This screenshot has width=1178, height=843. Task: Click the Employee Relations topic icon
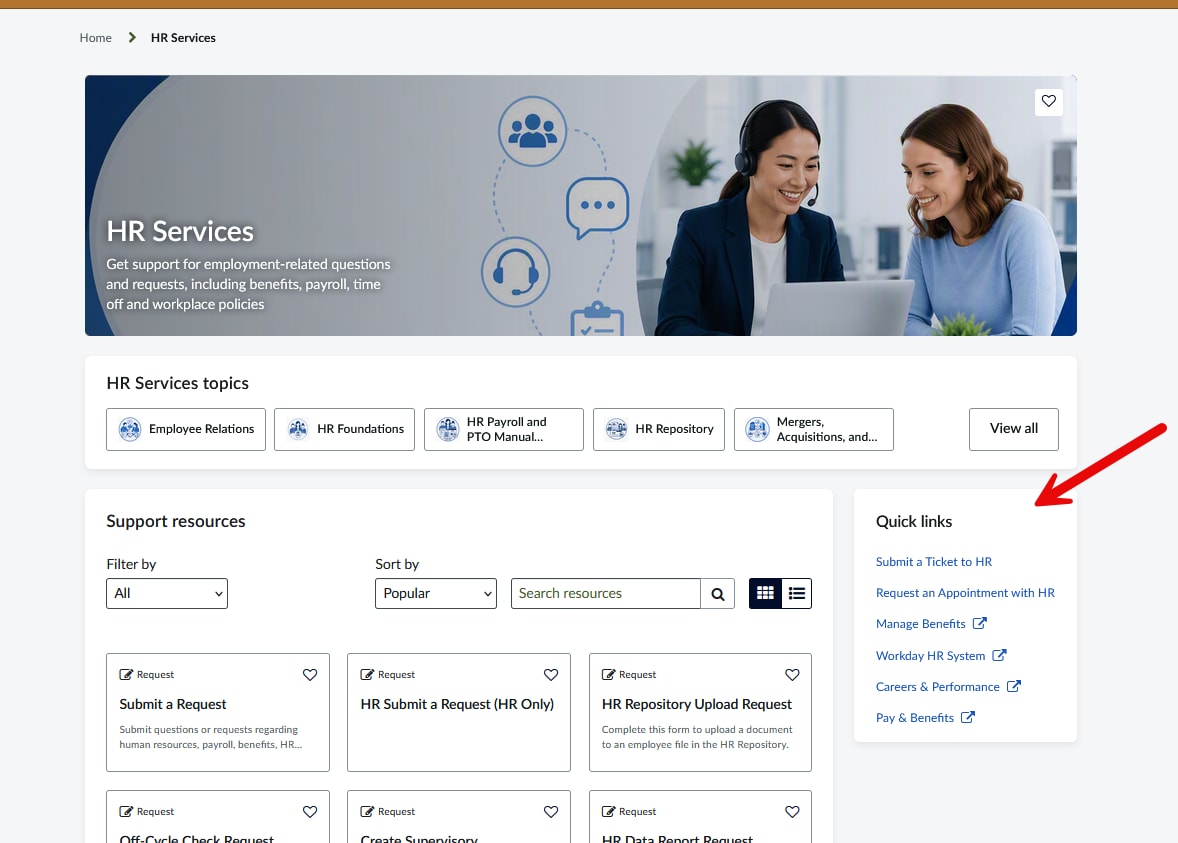click(x=130, y=429)
